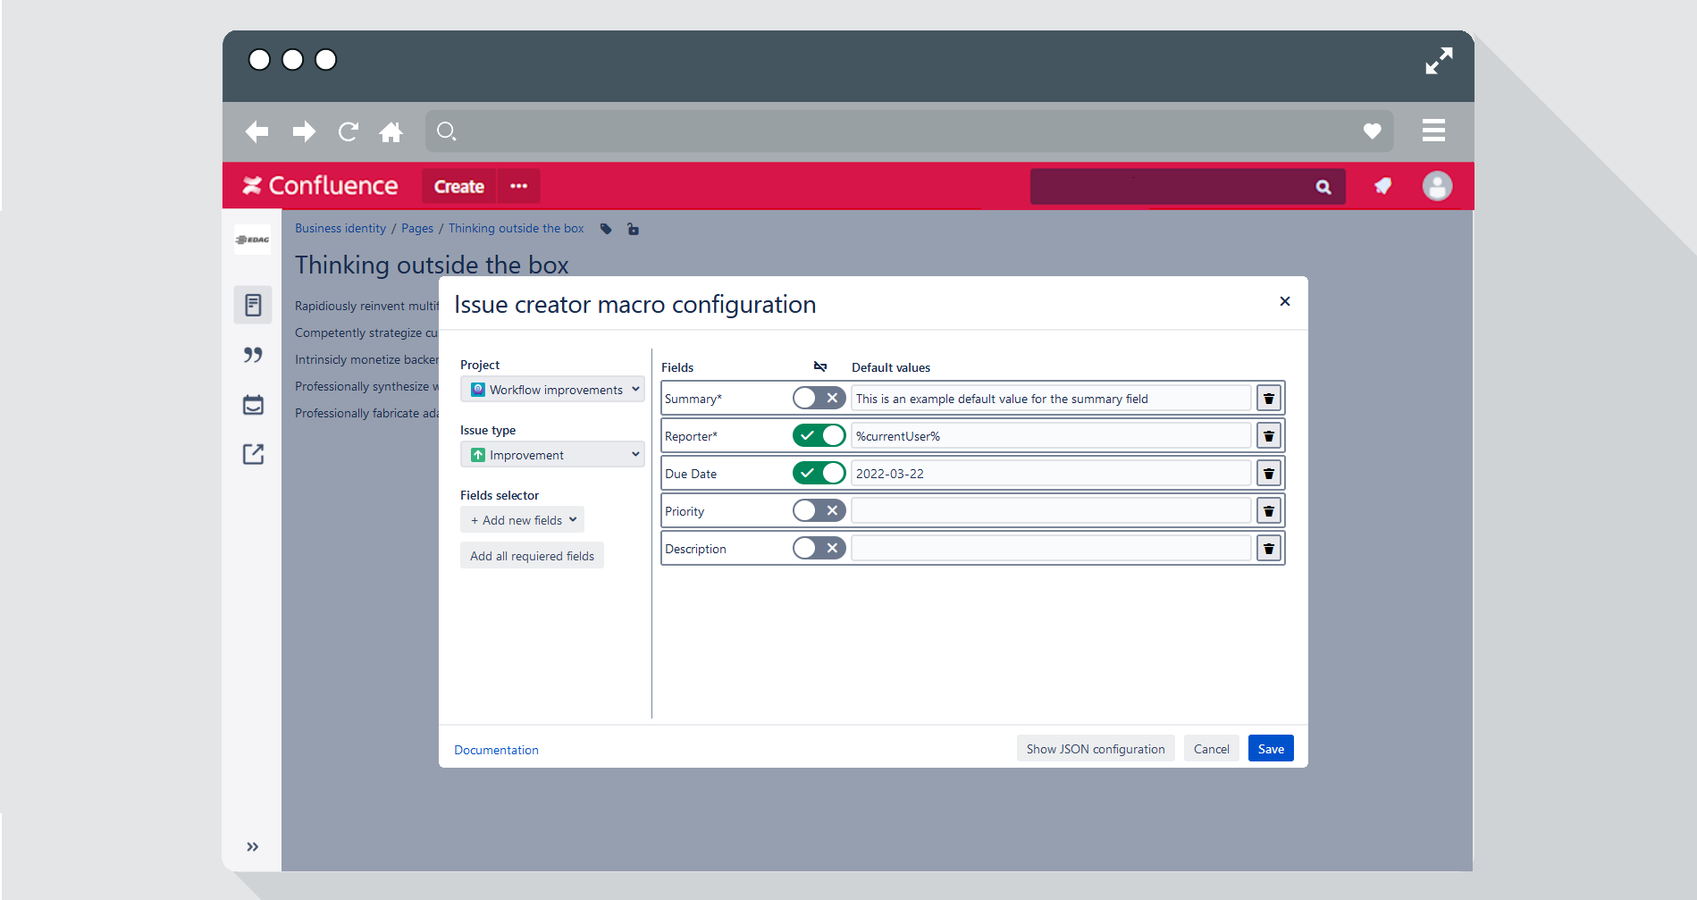Screen dimensions: 1697x900
Task: Click the Priority default value field
Action: [1051, 511]
